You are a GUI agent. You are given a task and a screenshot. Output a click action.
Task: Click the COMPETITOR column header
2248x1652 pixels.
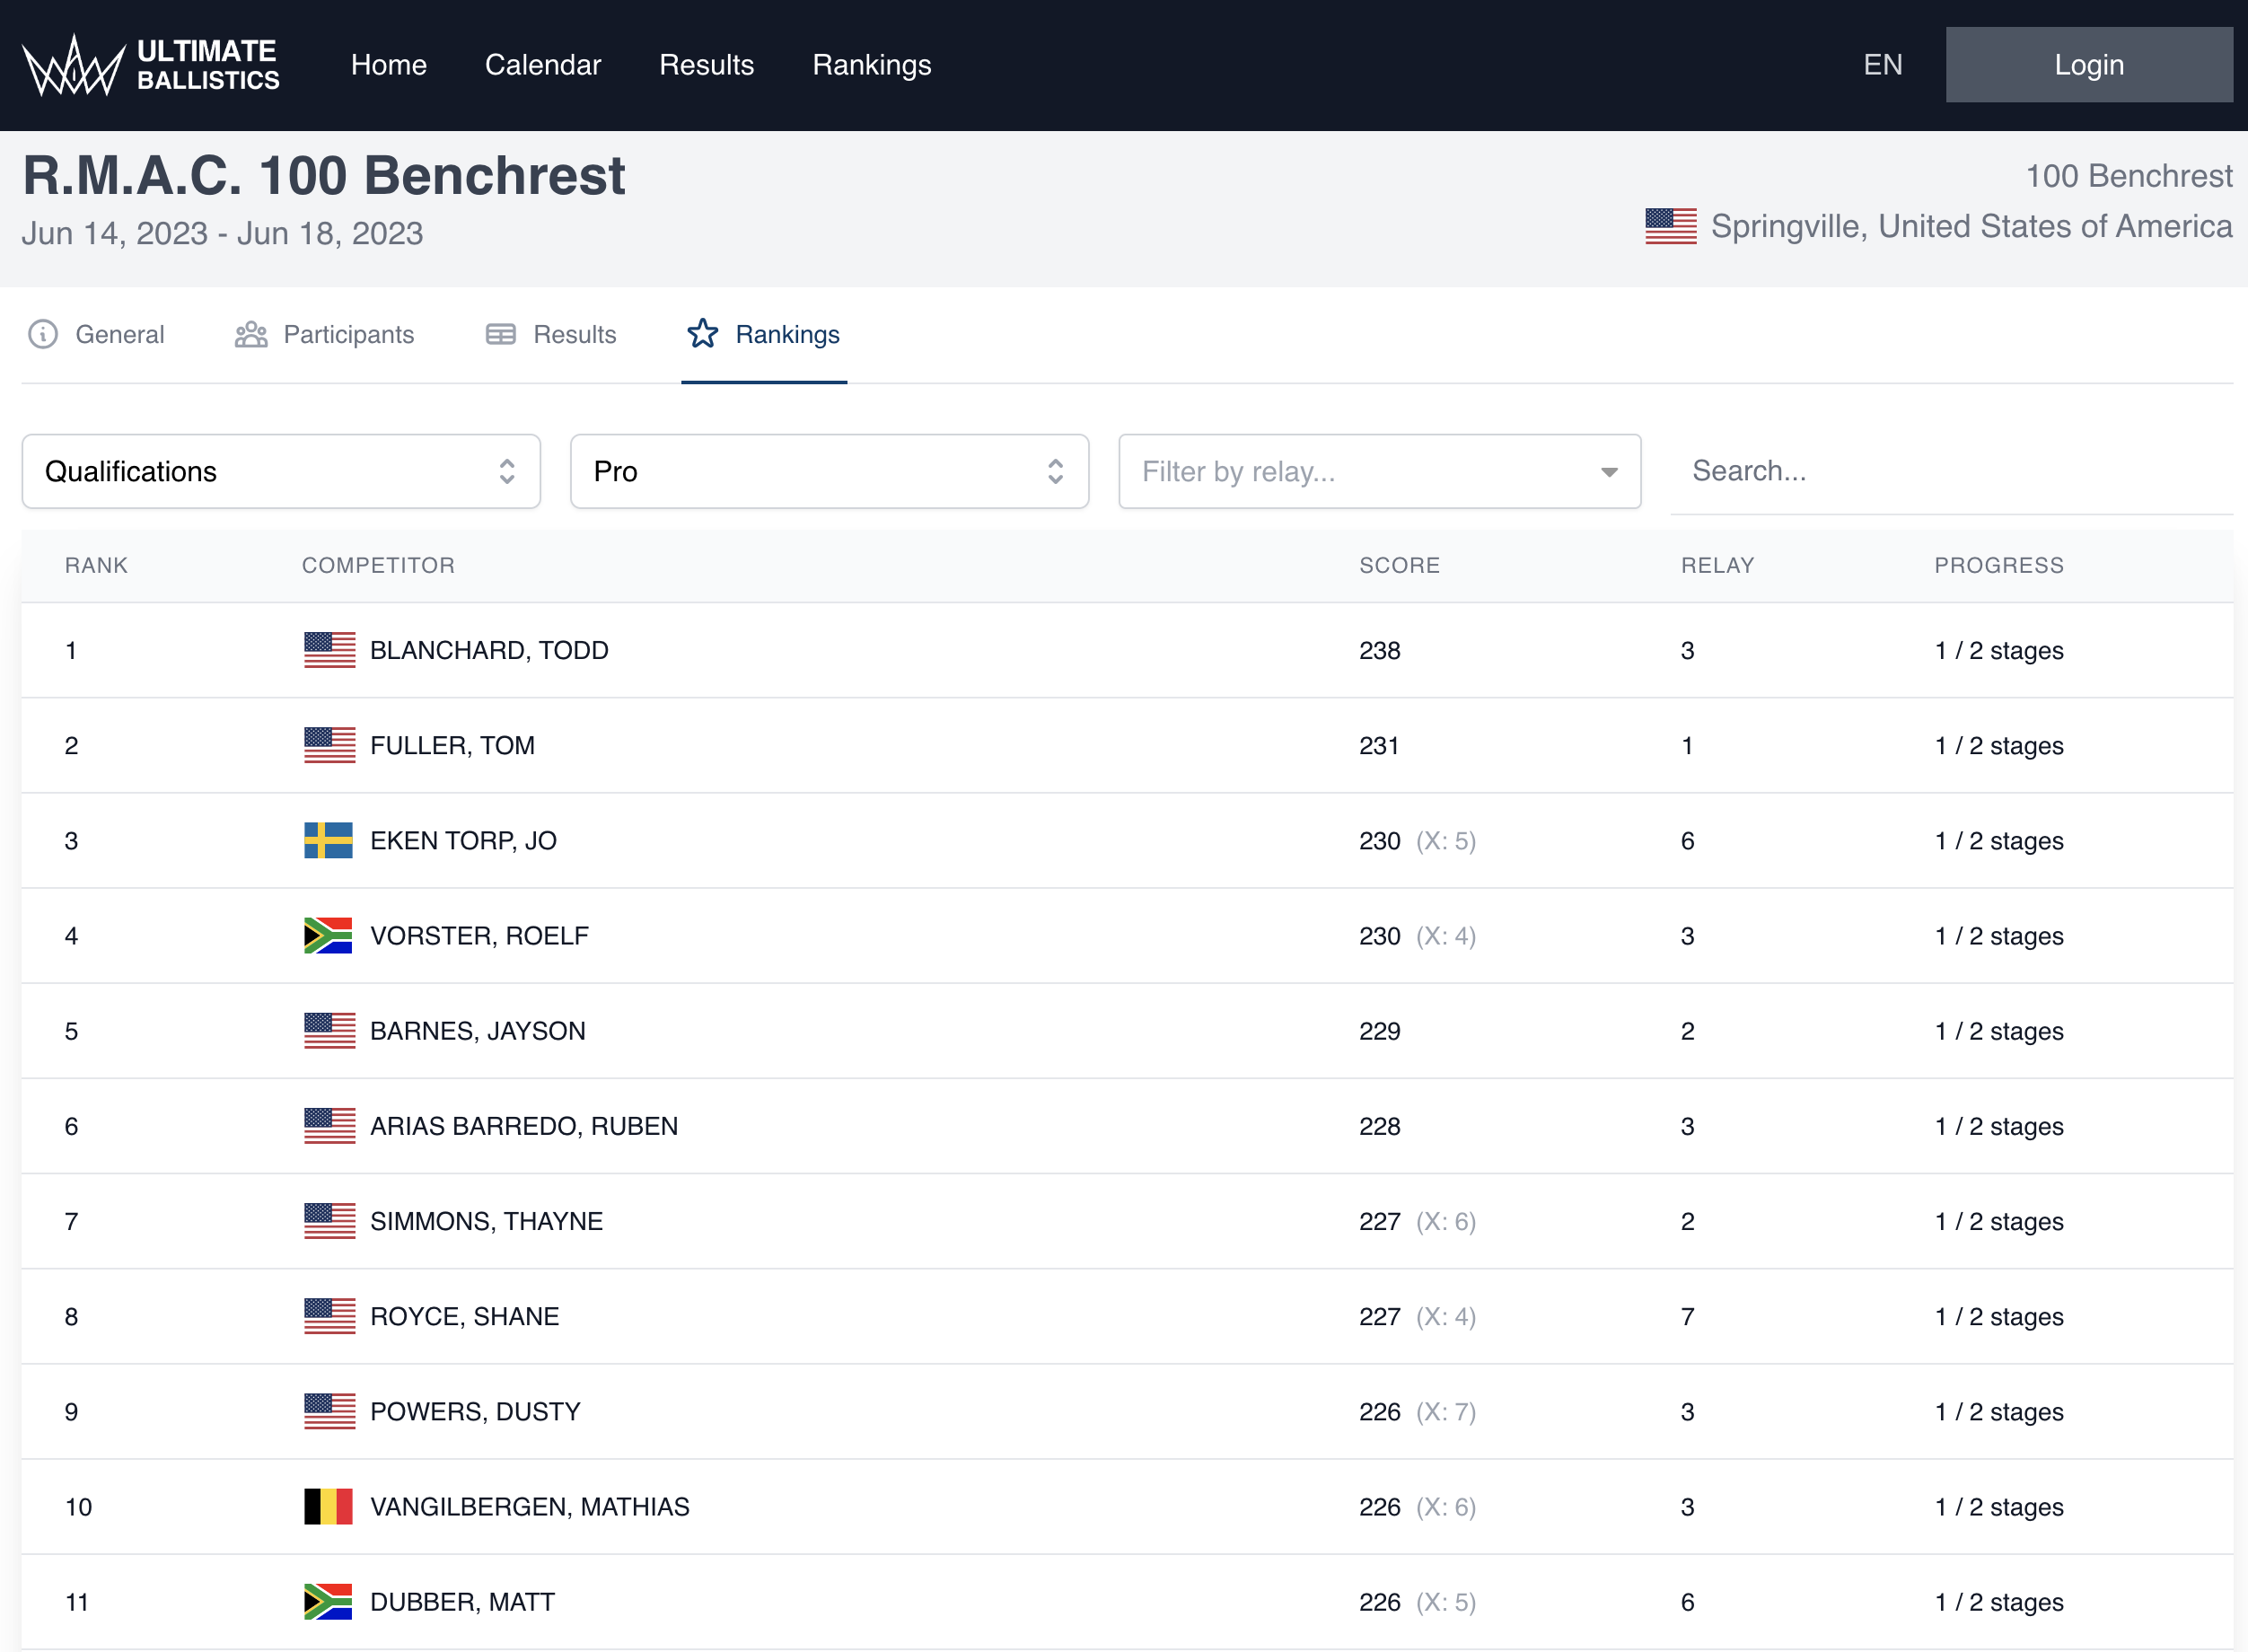tap(378, 565)
